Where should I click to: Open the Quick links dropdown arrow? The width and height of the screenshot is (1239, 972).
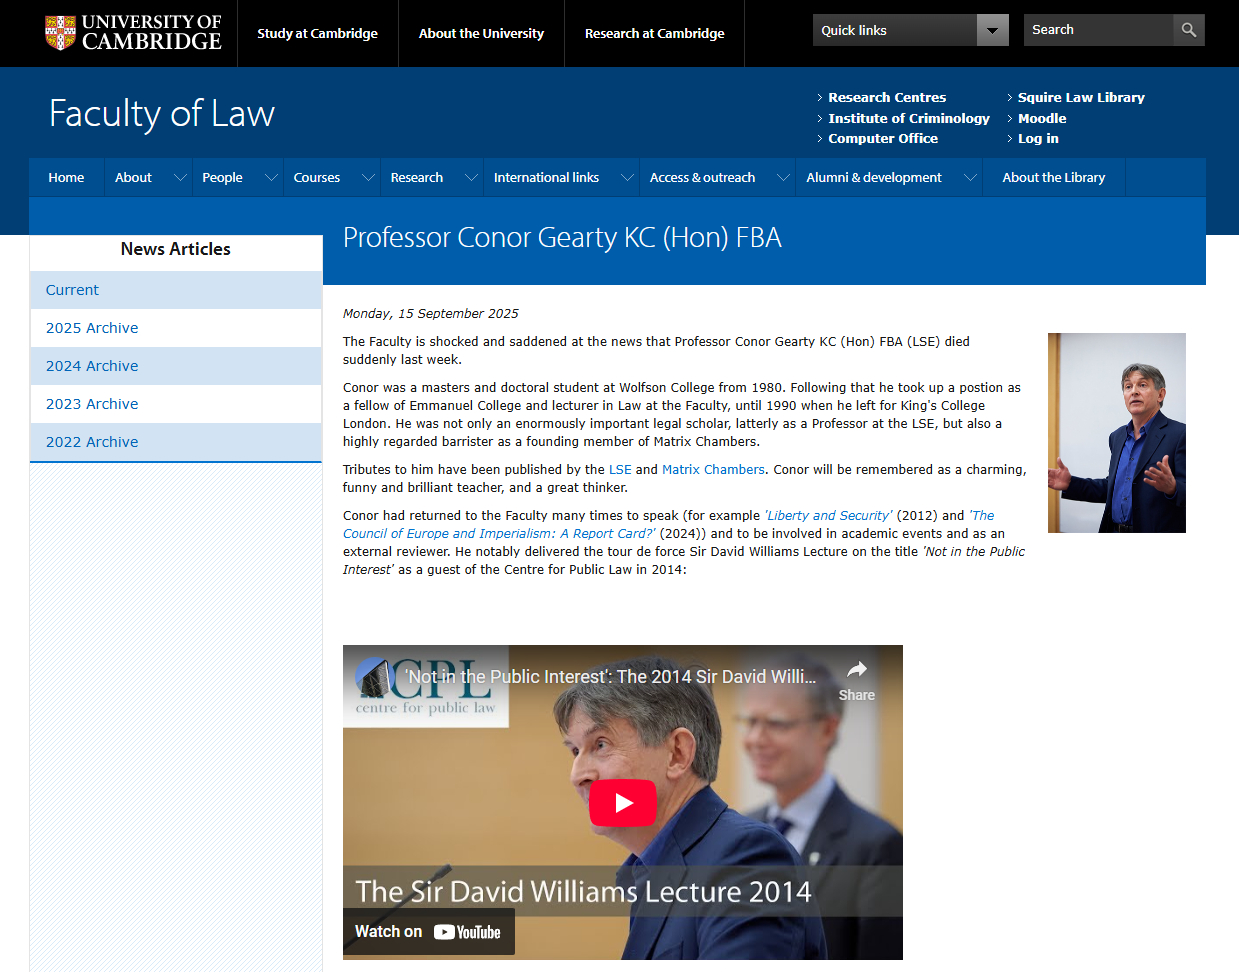(x=992, y=30)
